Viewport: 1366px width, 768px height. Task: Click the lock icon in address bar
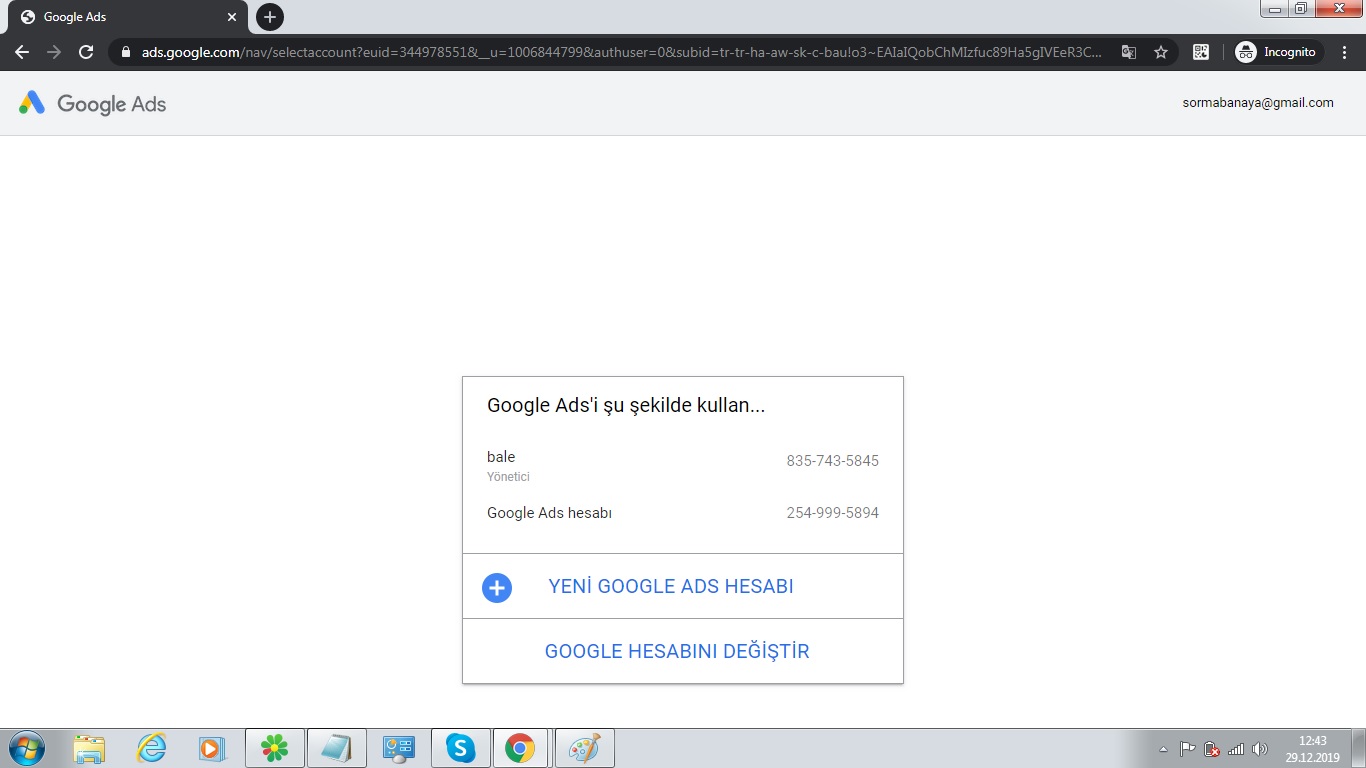point(126,52)
